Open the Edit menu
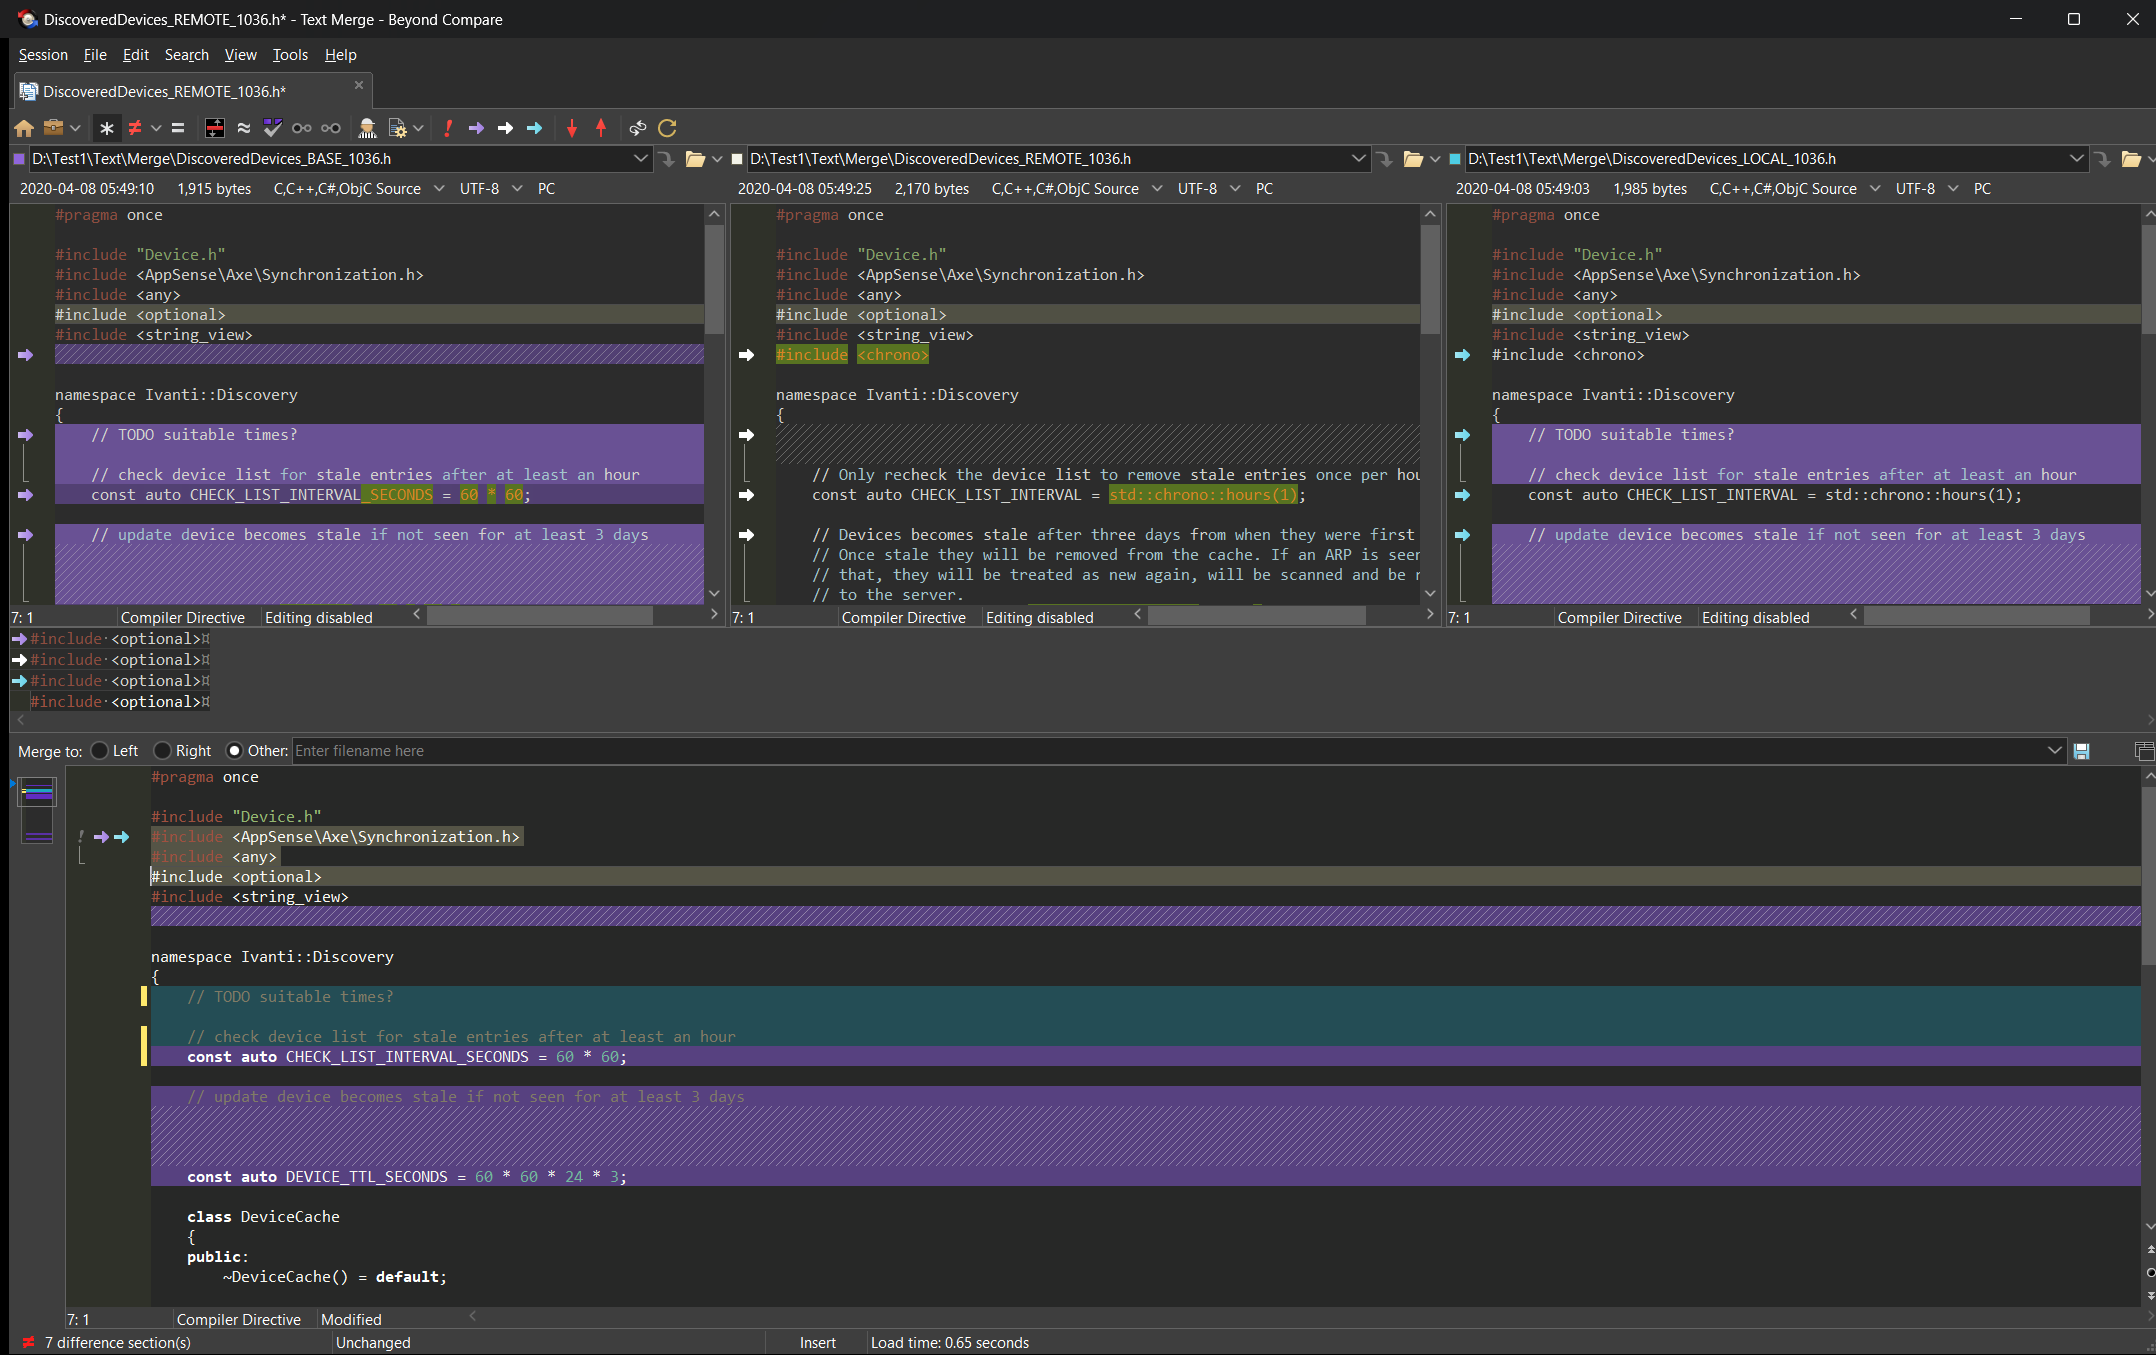The height and width of the screenshot is (1355, 2156). (136, 55)
